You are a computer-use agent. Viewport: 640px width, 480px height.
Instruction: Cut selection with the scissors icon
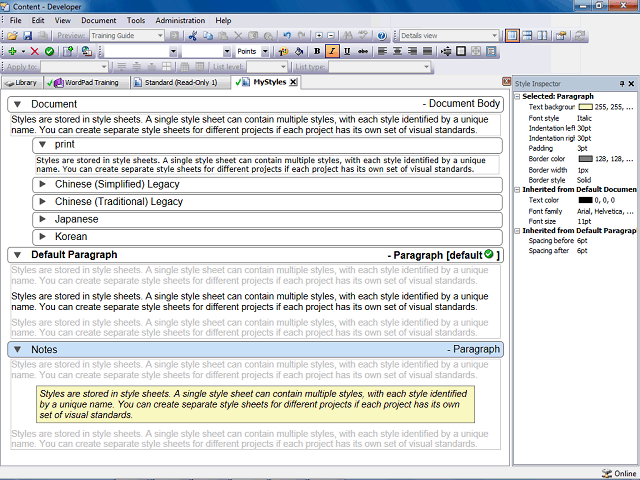193,36
